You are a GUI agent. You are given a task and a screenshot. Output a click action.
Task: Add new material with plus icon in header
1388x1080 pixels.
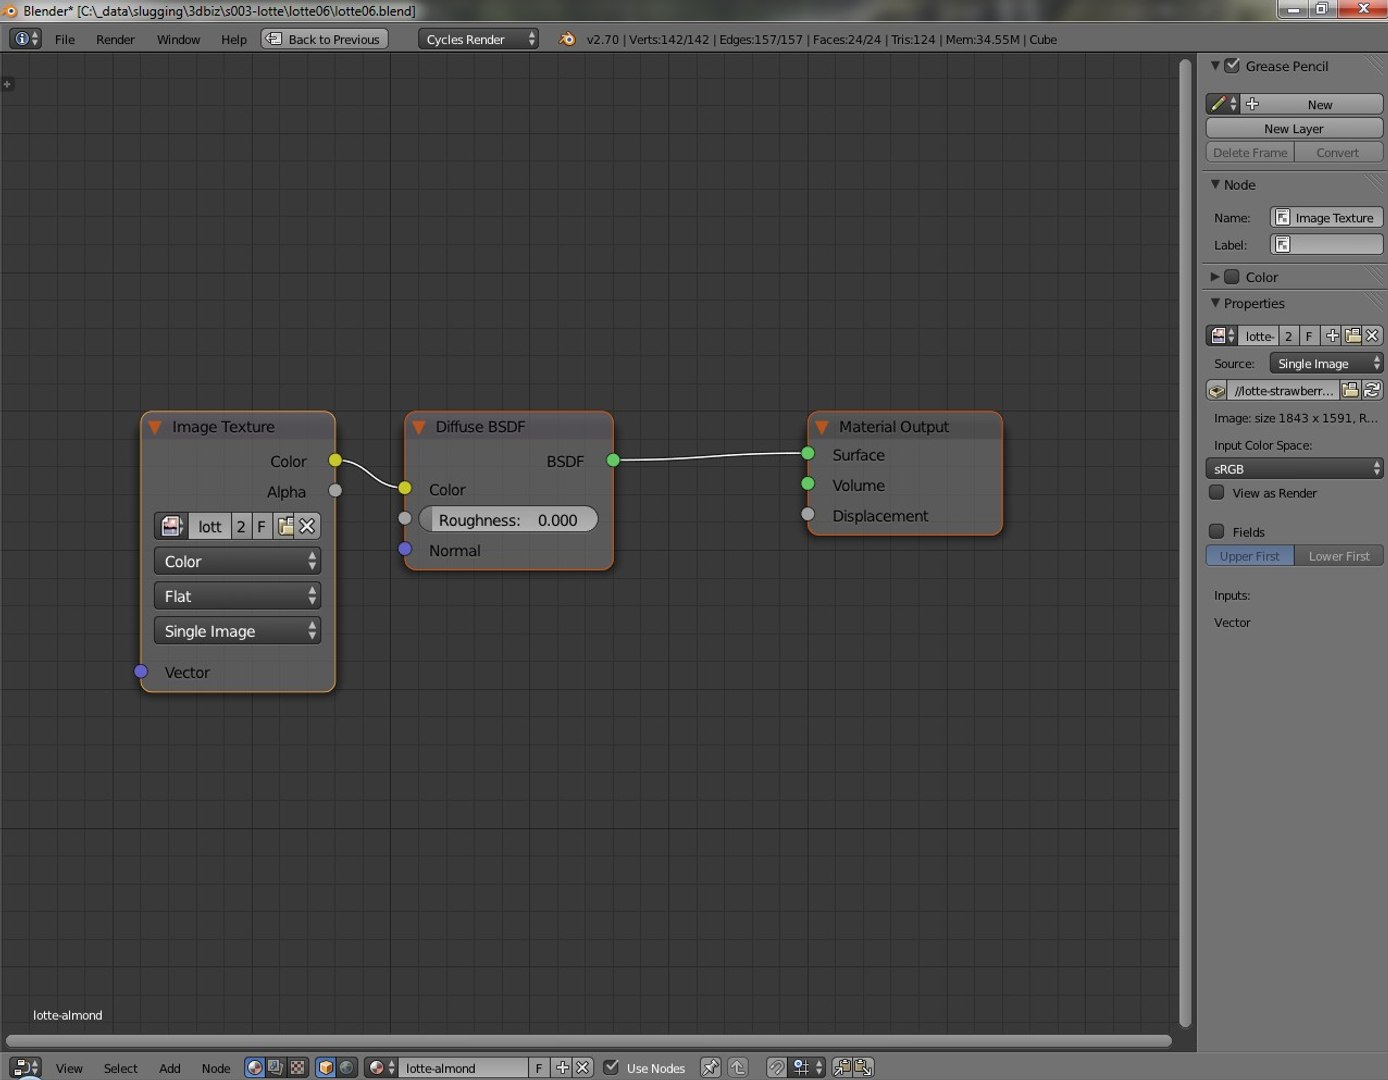tap(562, 1067)
